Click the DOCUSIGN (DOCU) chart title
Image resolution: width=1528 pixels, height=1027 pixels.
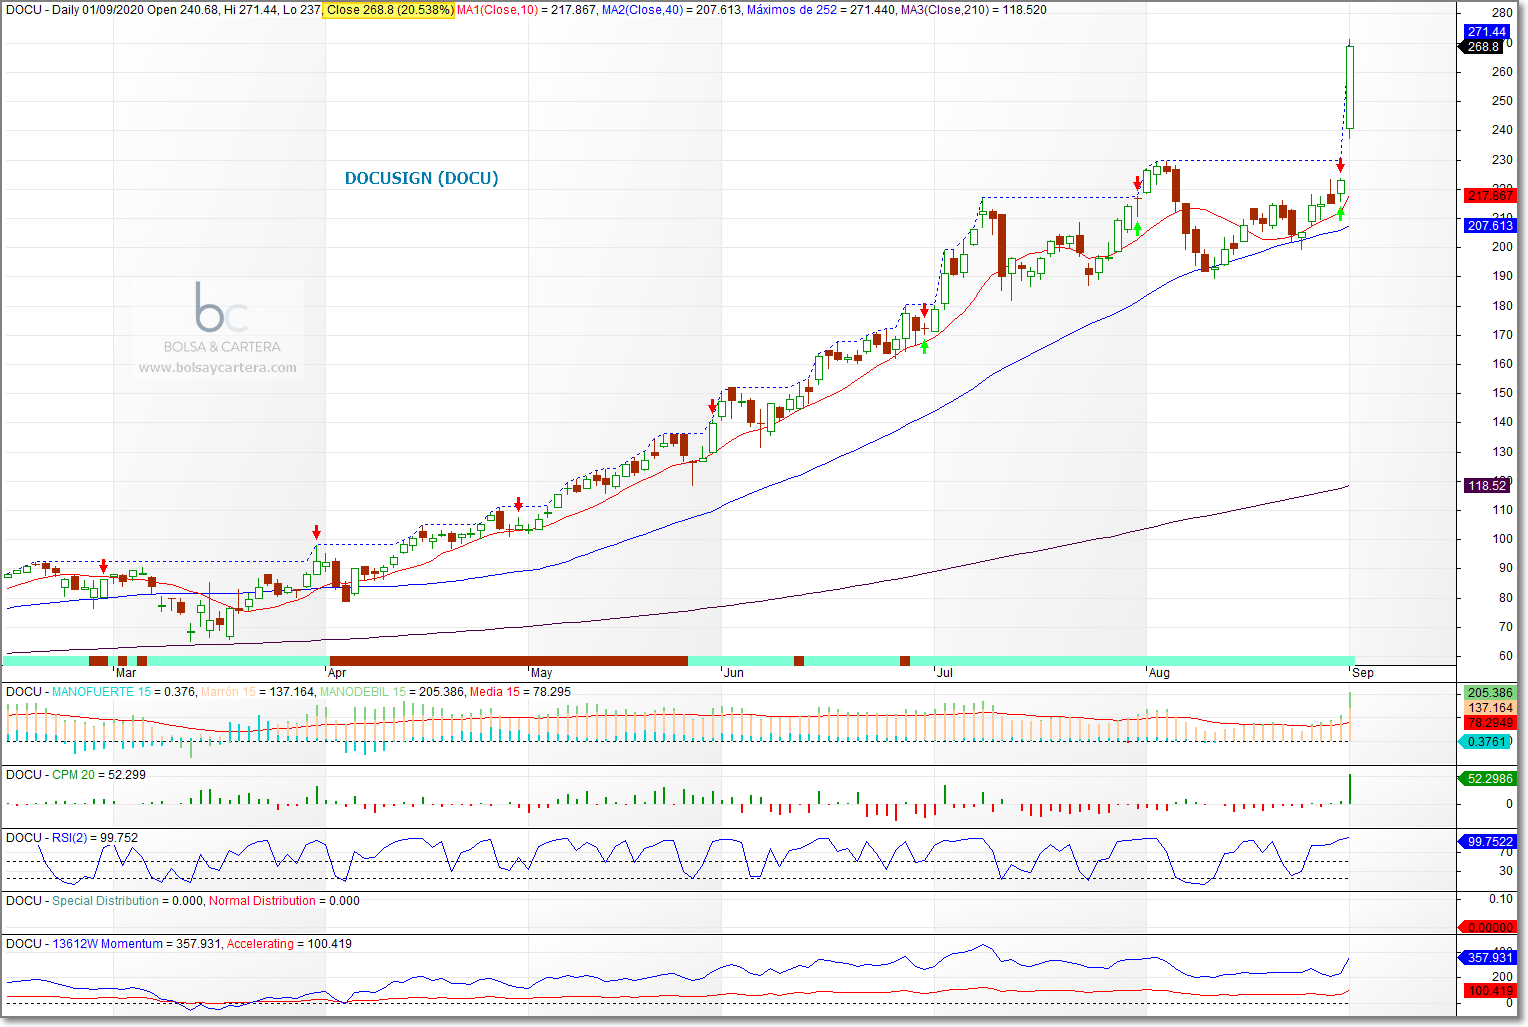point(421,178)
